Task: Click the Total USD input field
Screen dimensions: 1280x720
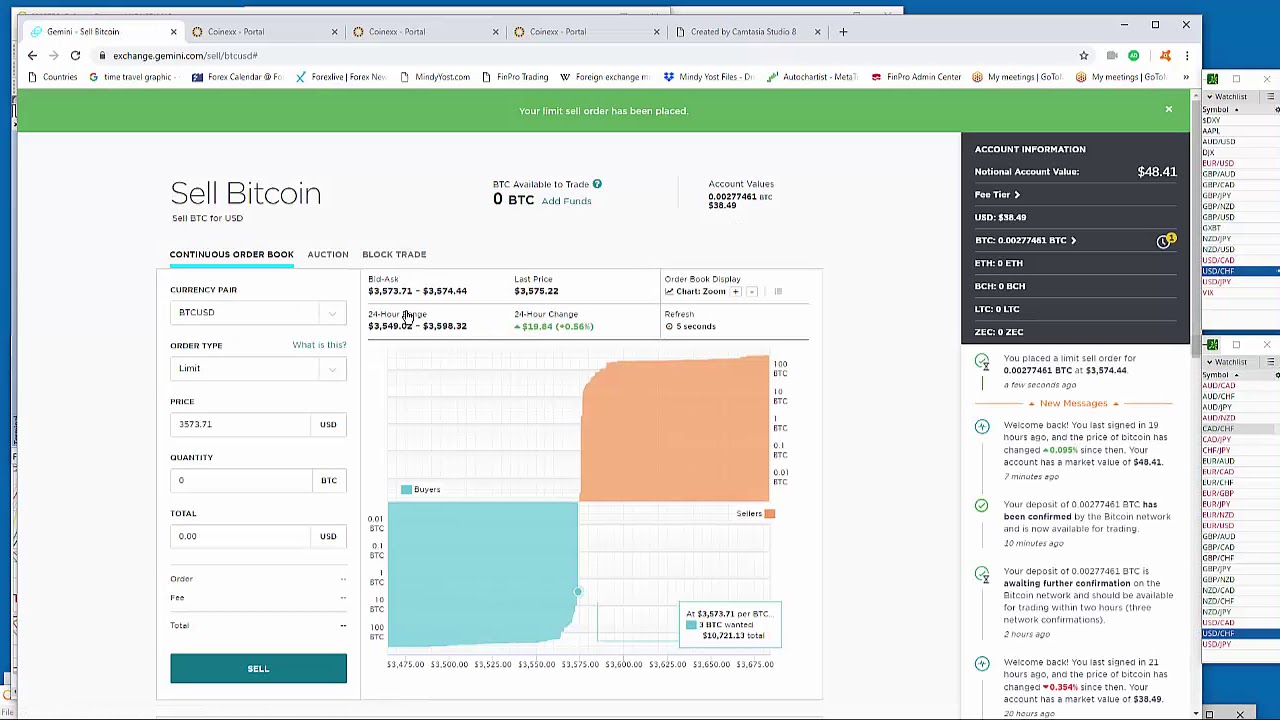Action: click(240, 537)
